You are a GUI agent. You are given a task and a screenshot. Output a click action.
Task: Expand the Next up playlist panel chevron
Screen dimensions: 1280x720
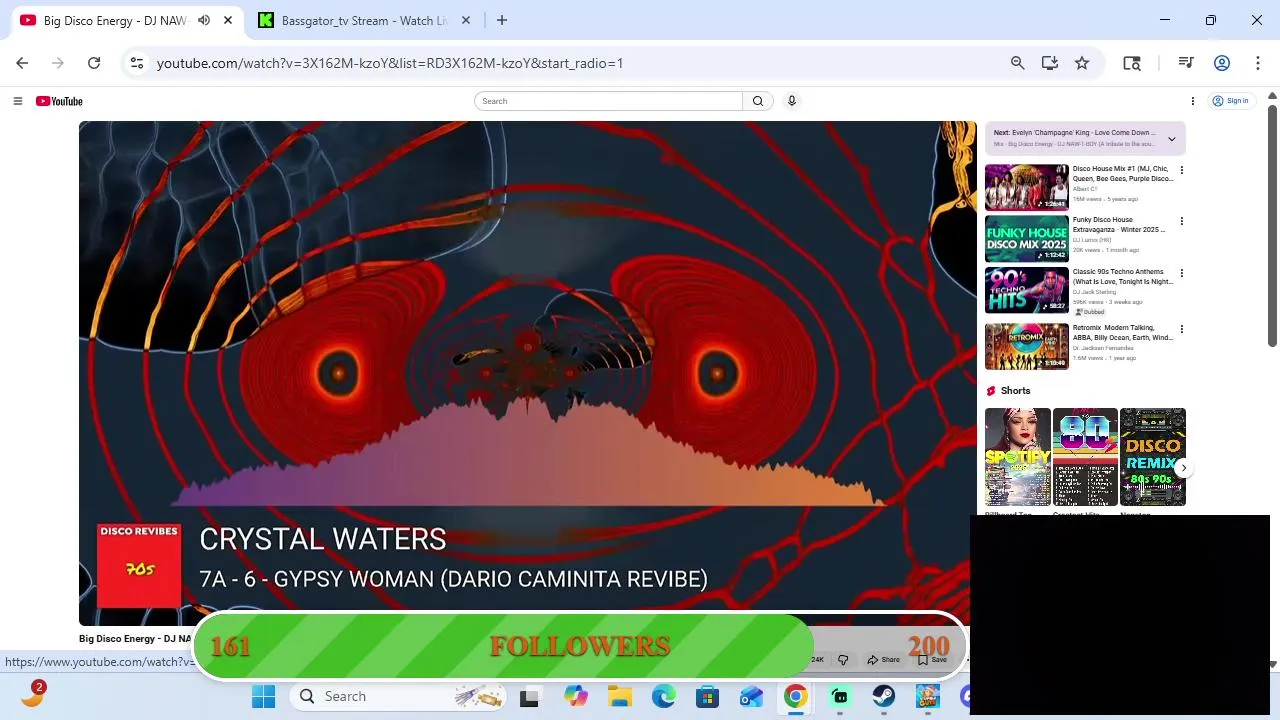tap(1171, 139)
